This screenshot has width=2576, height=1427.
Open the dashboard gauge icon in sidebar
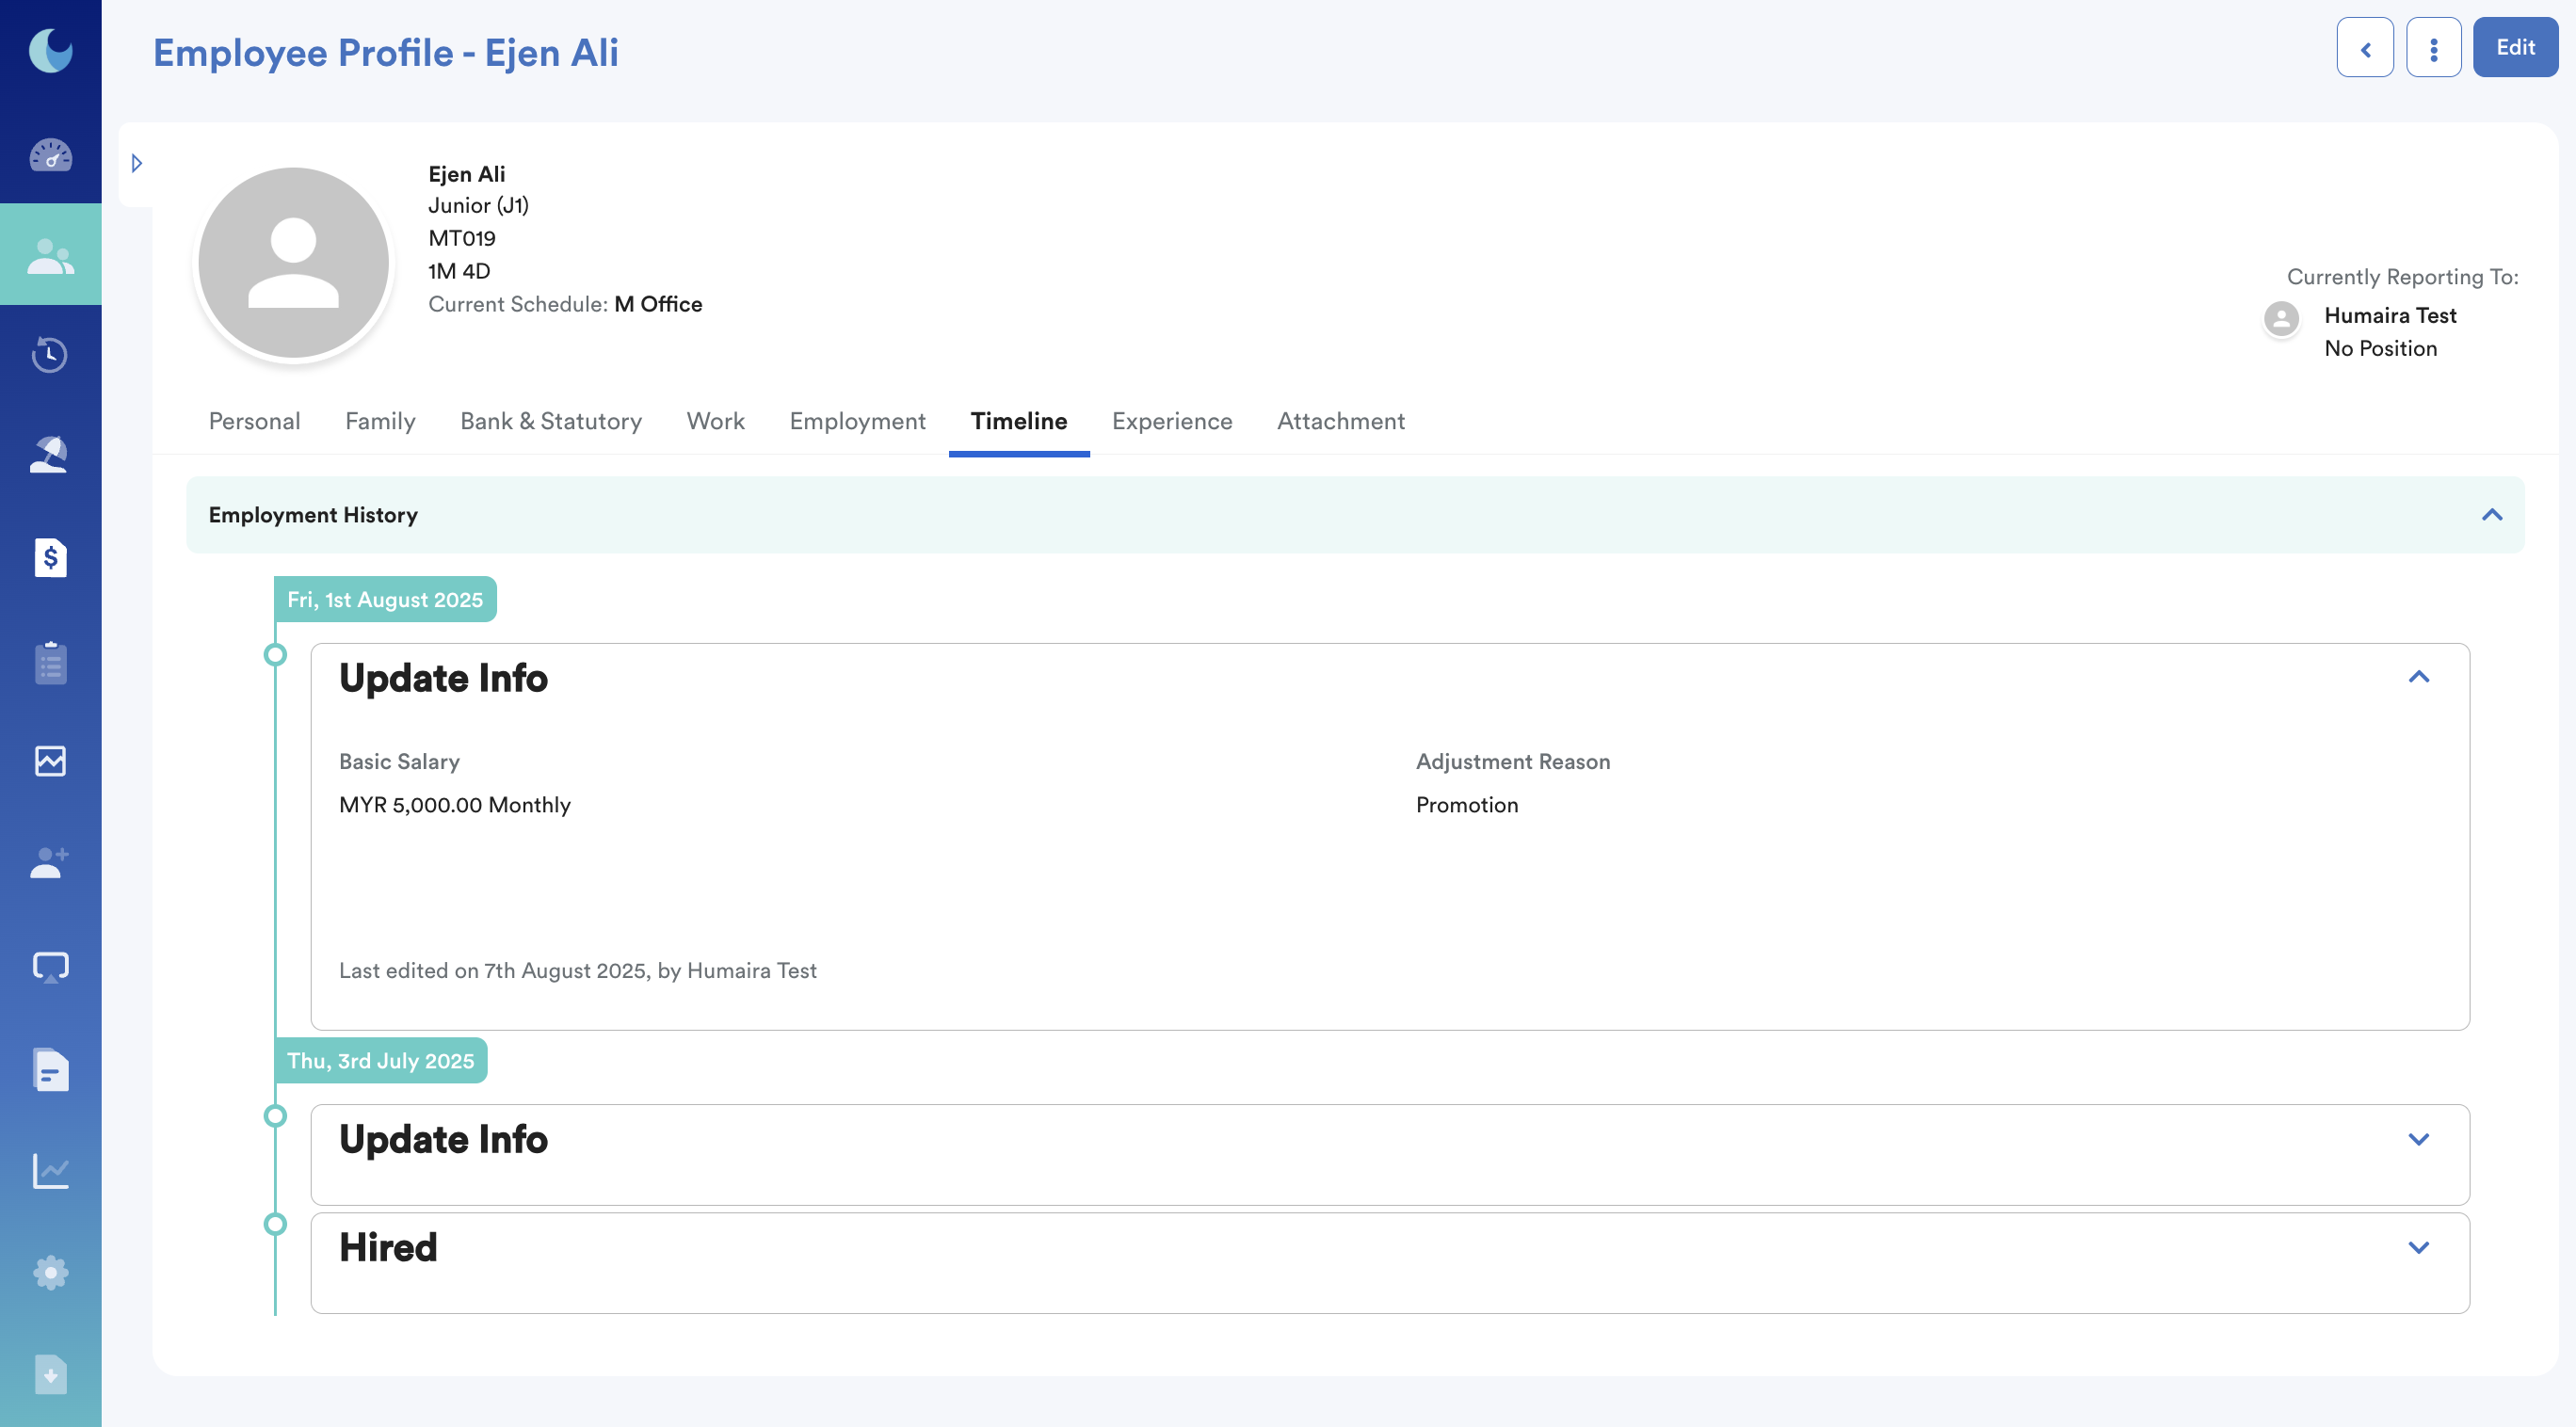[50, 155]
